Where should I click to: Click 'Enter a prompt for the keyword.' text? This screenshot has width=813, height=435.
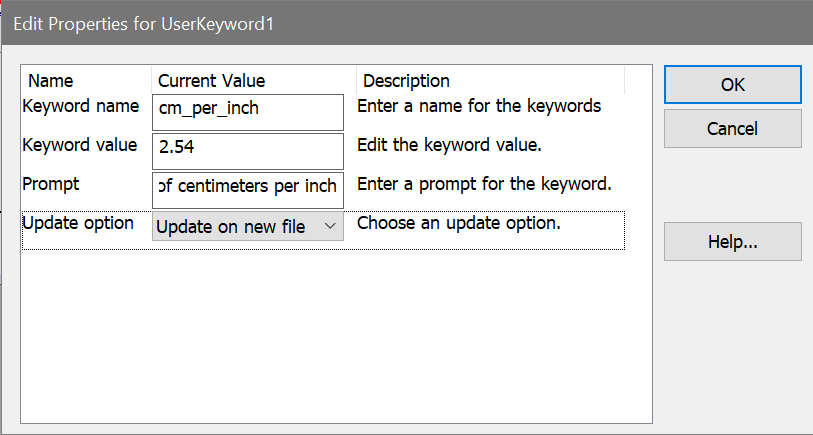click(x=484, y=184)
